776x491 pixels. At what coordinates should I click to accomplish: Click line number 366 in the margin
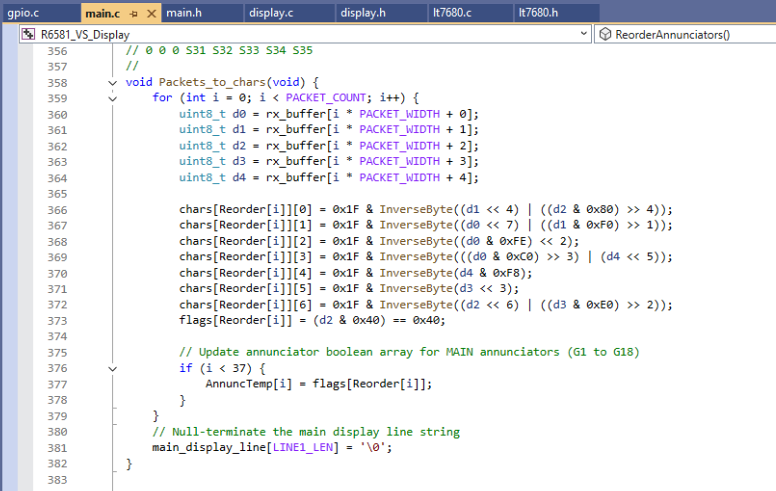click(57, 210)
